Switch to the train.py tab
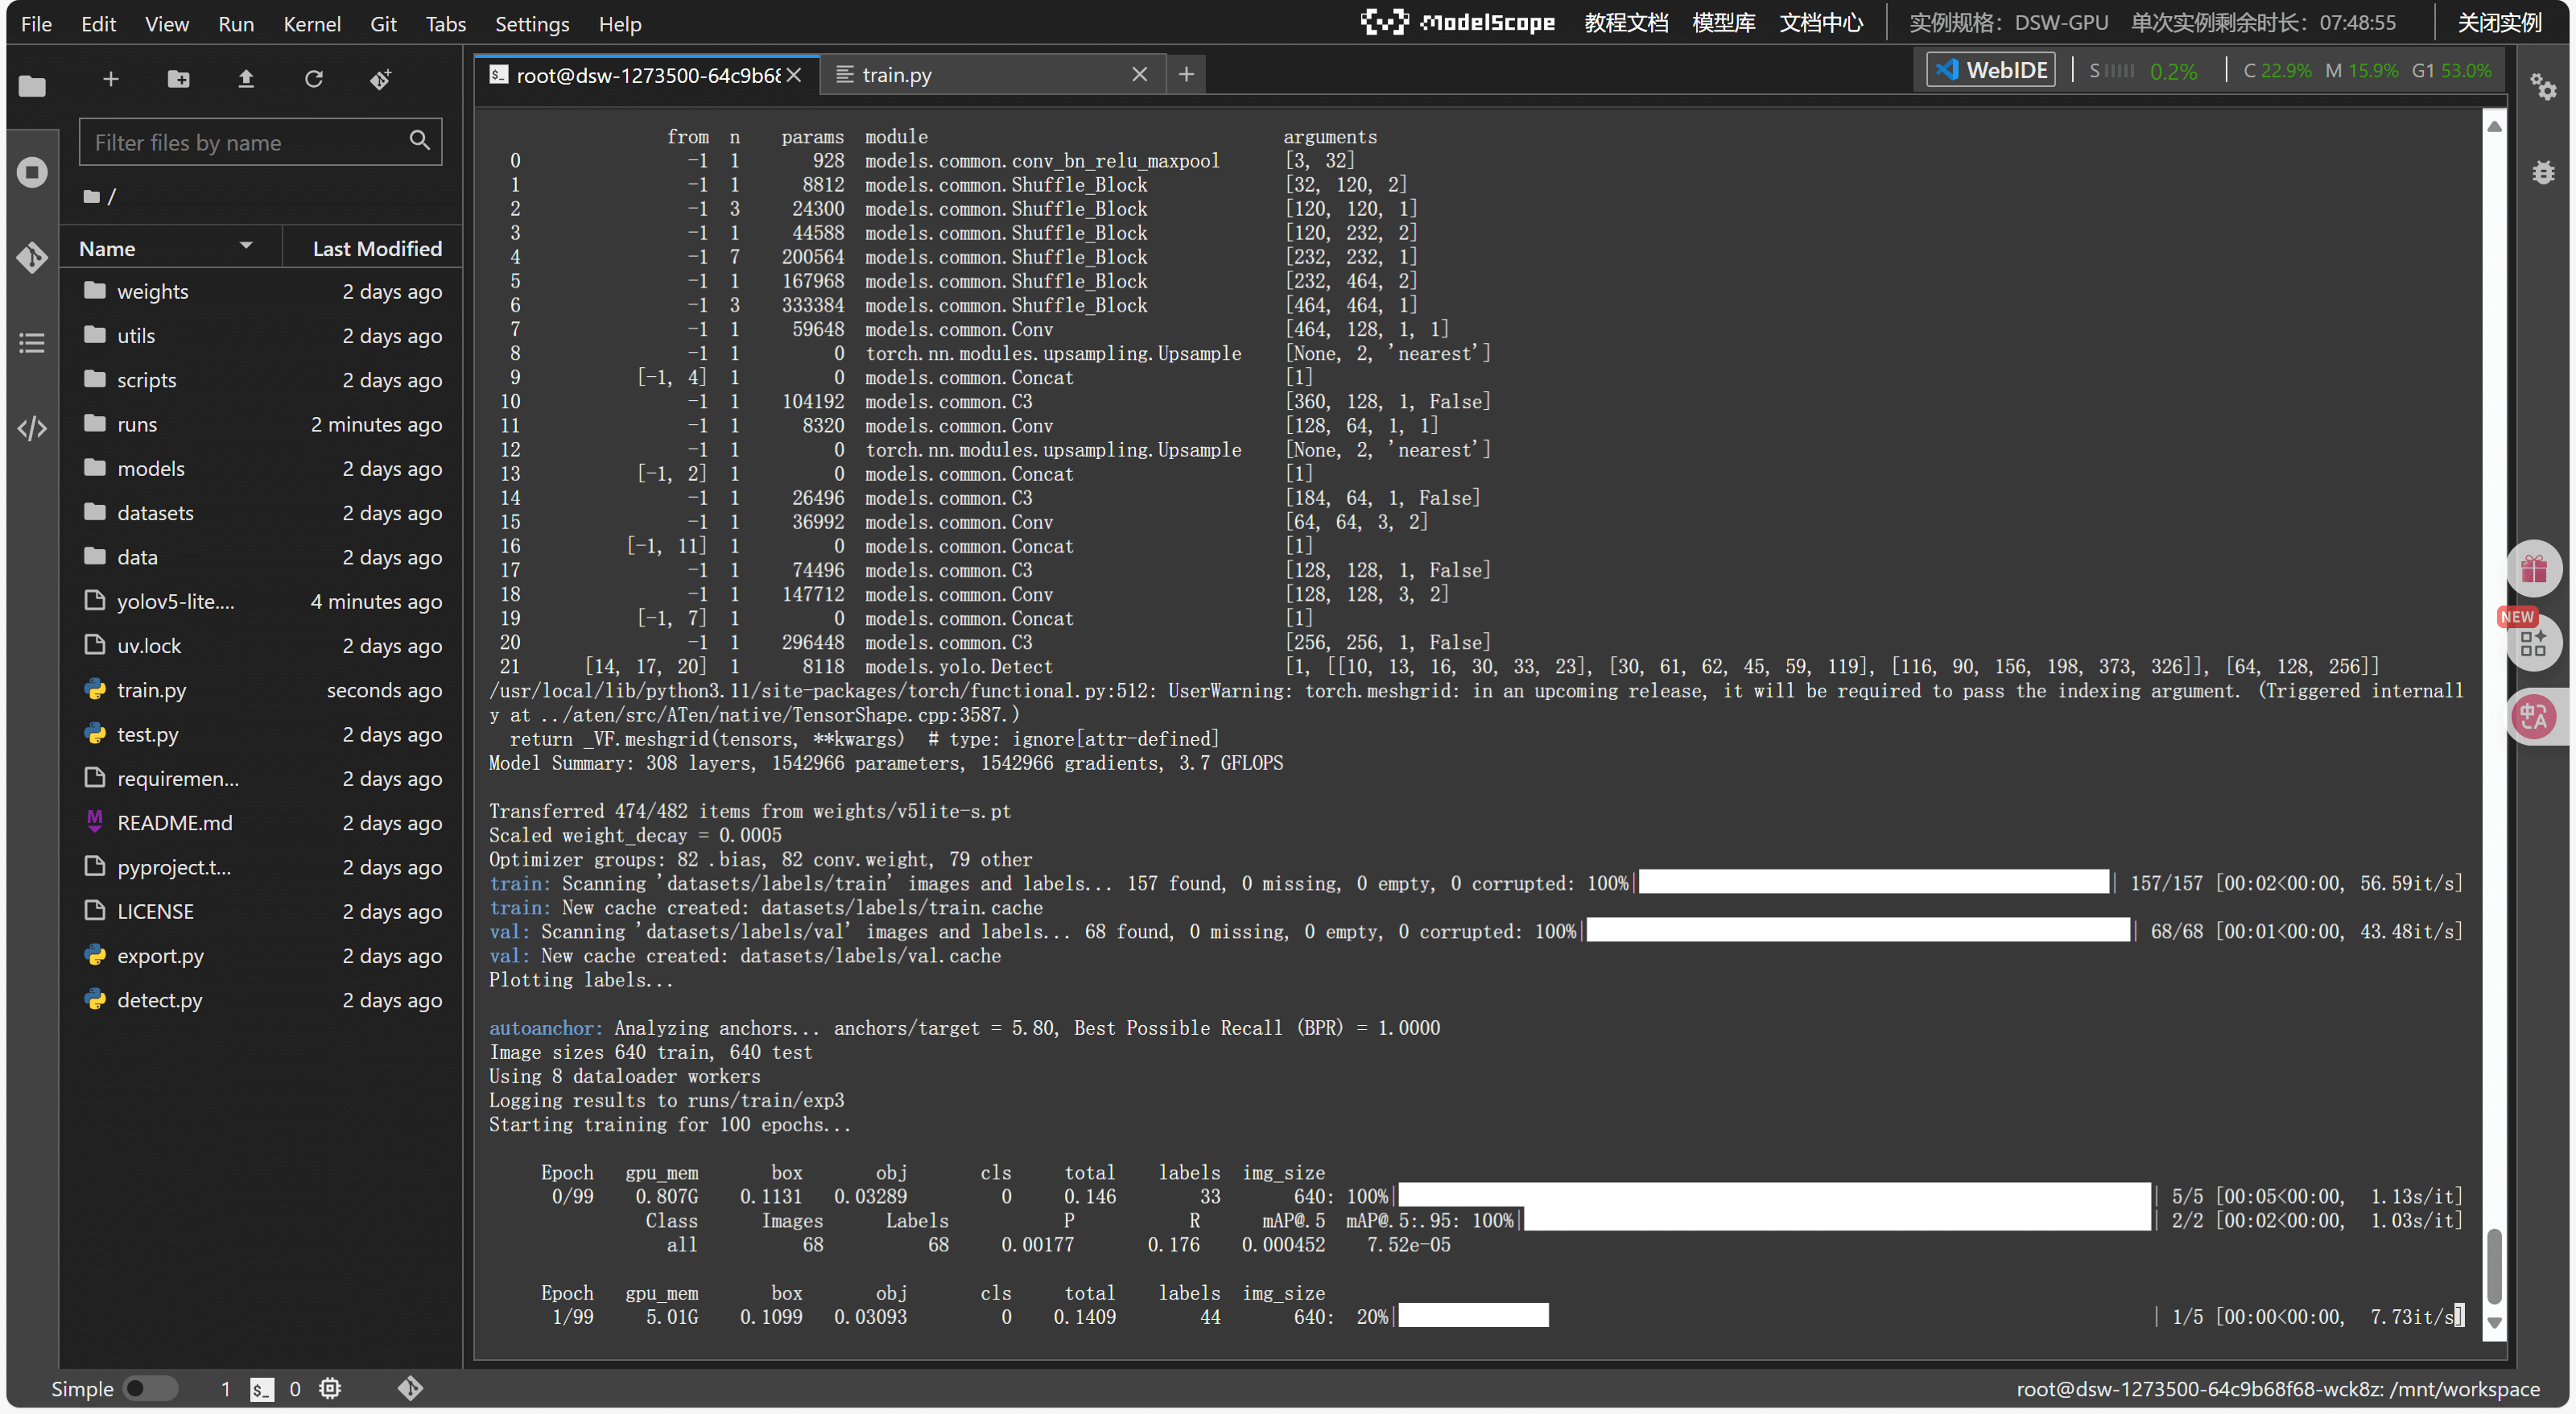2576x1414 pixels. (x=897, y=75)
